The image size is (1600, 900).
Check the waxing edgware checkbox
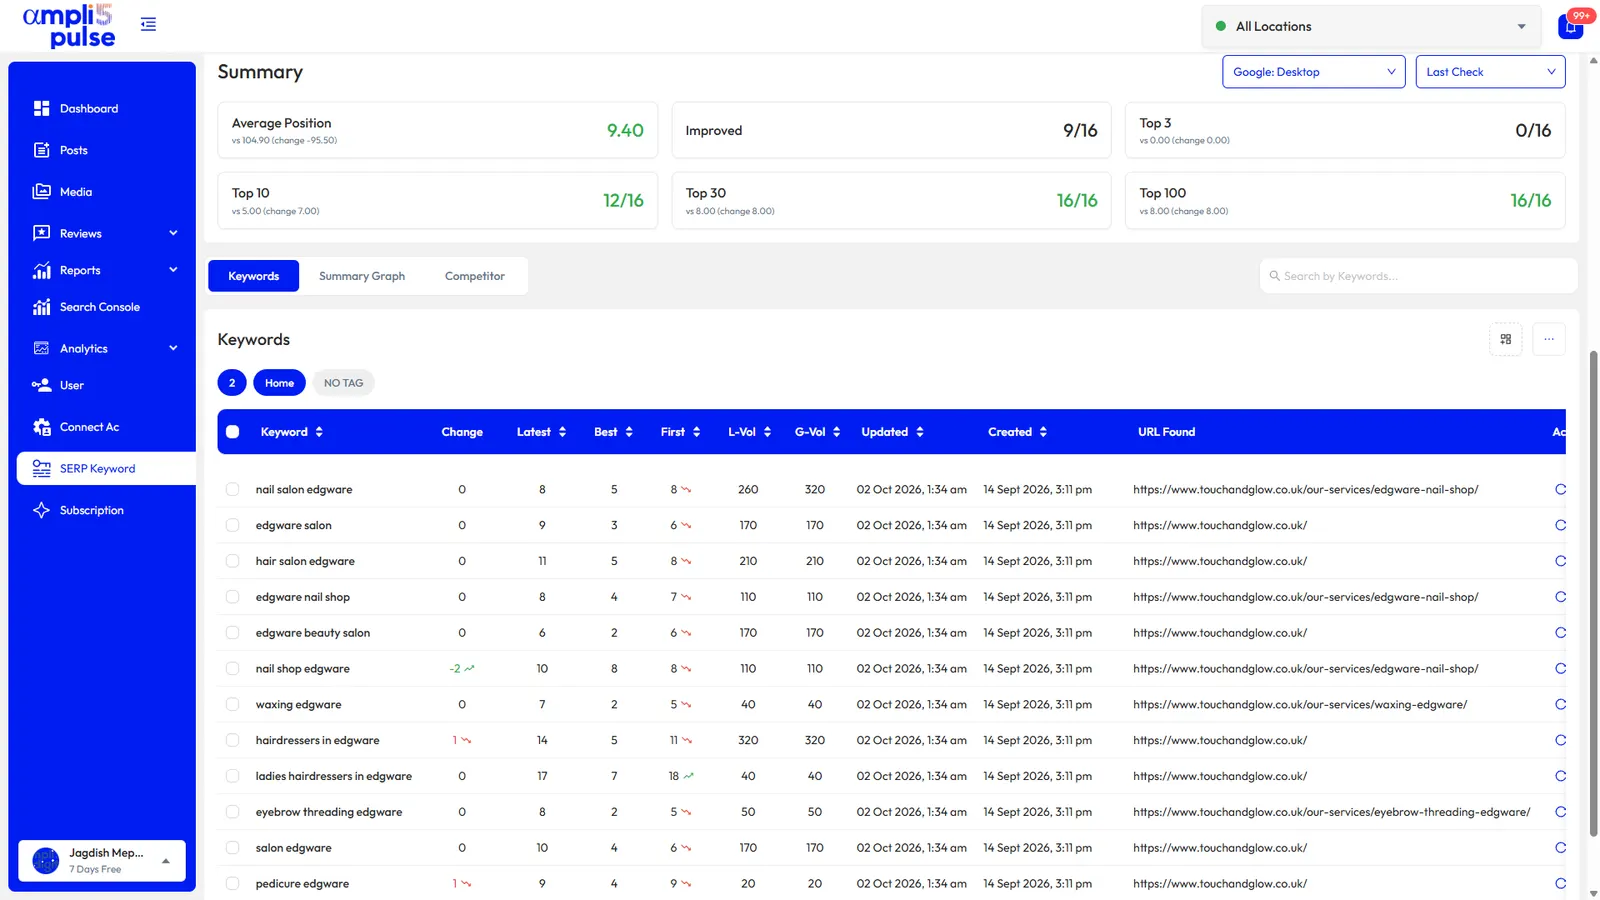point(232,705)
